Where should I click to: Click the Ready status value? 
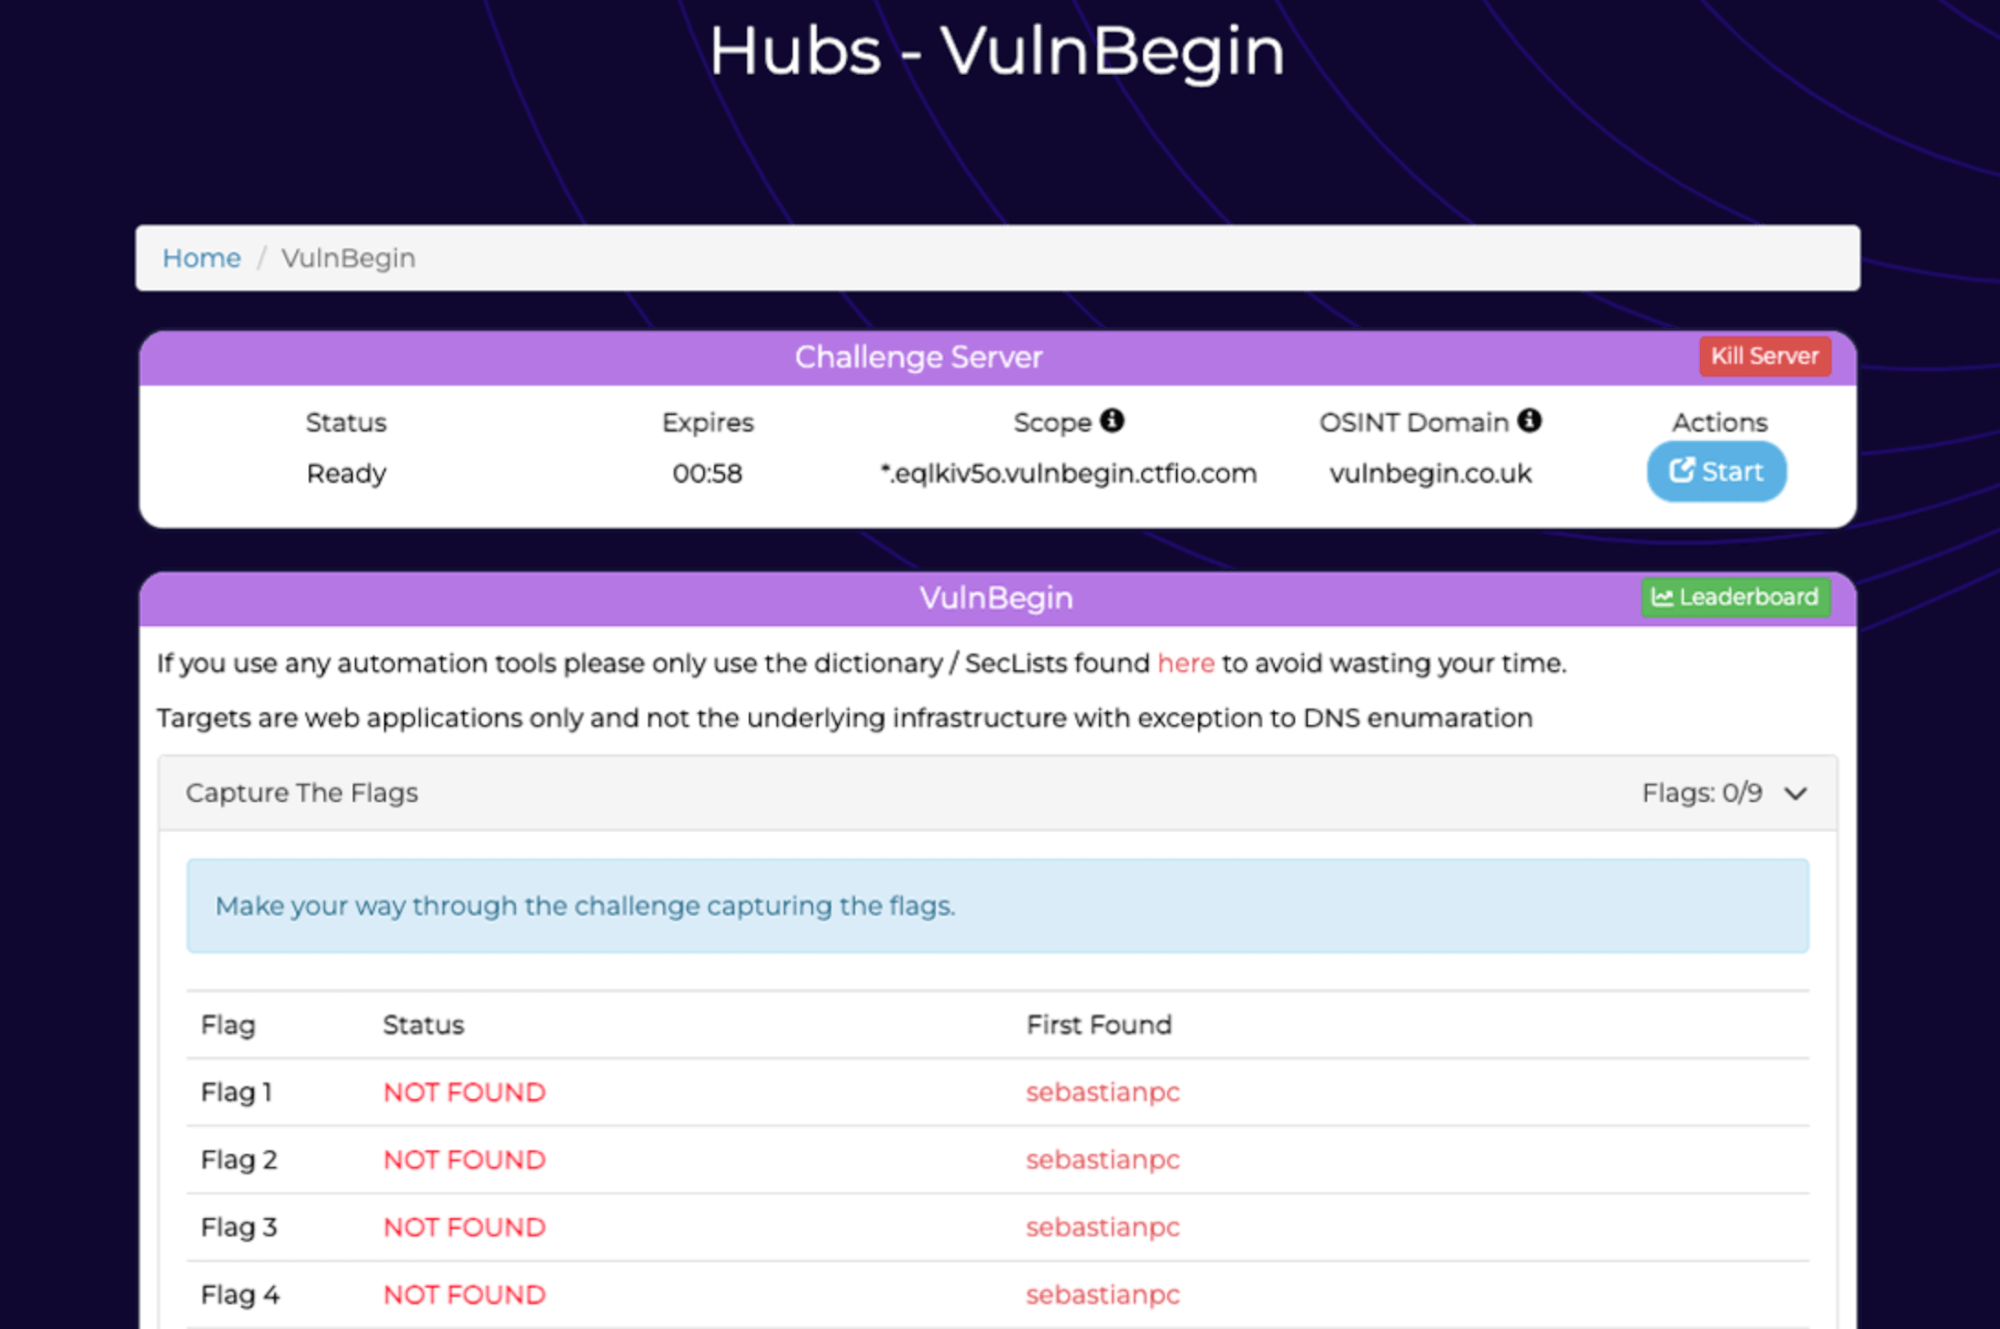click(346, 474)
